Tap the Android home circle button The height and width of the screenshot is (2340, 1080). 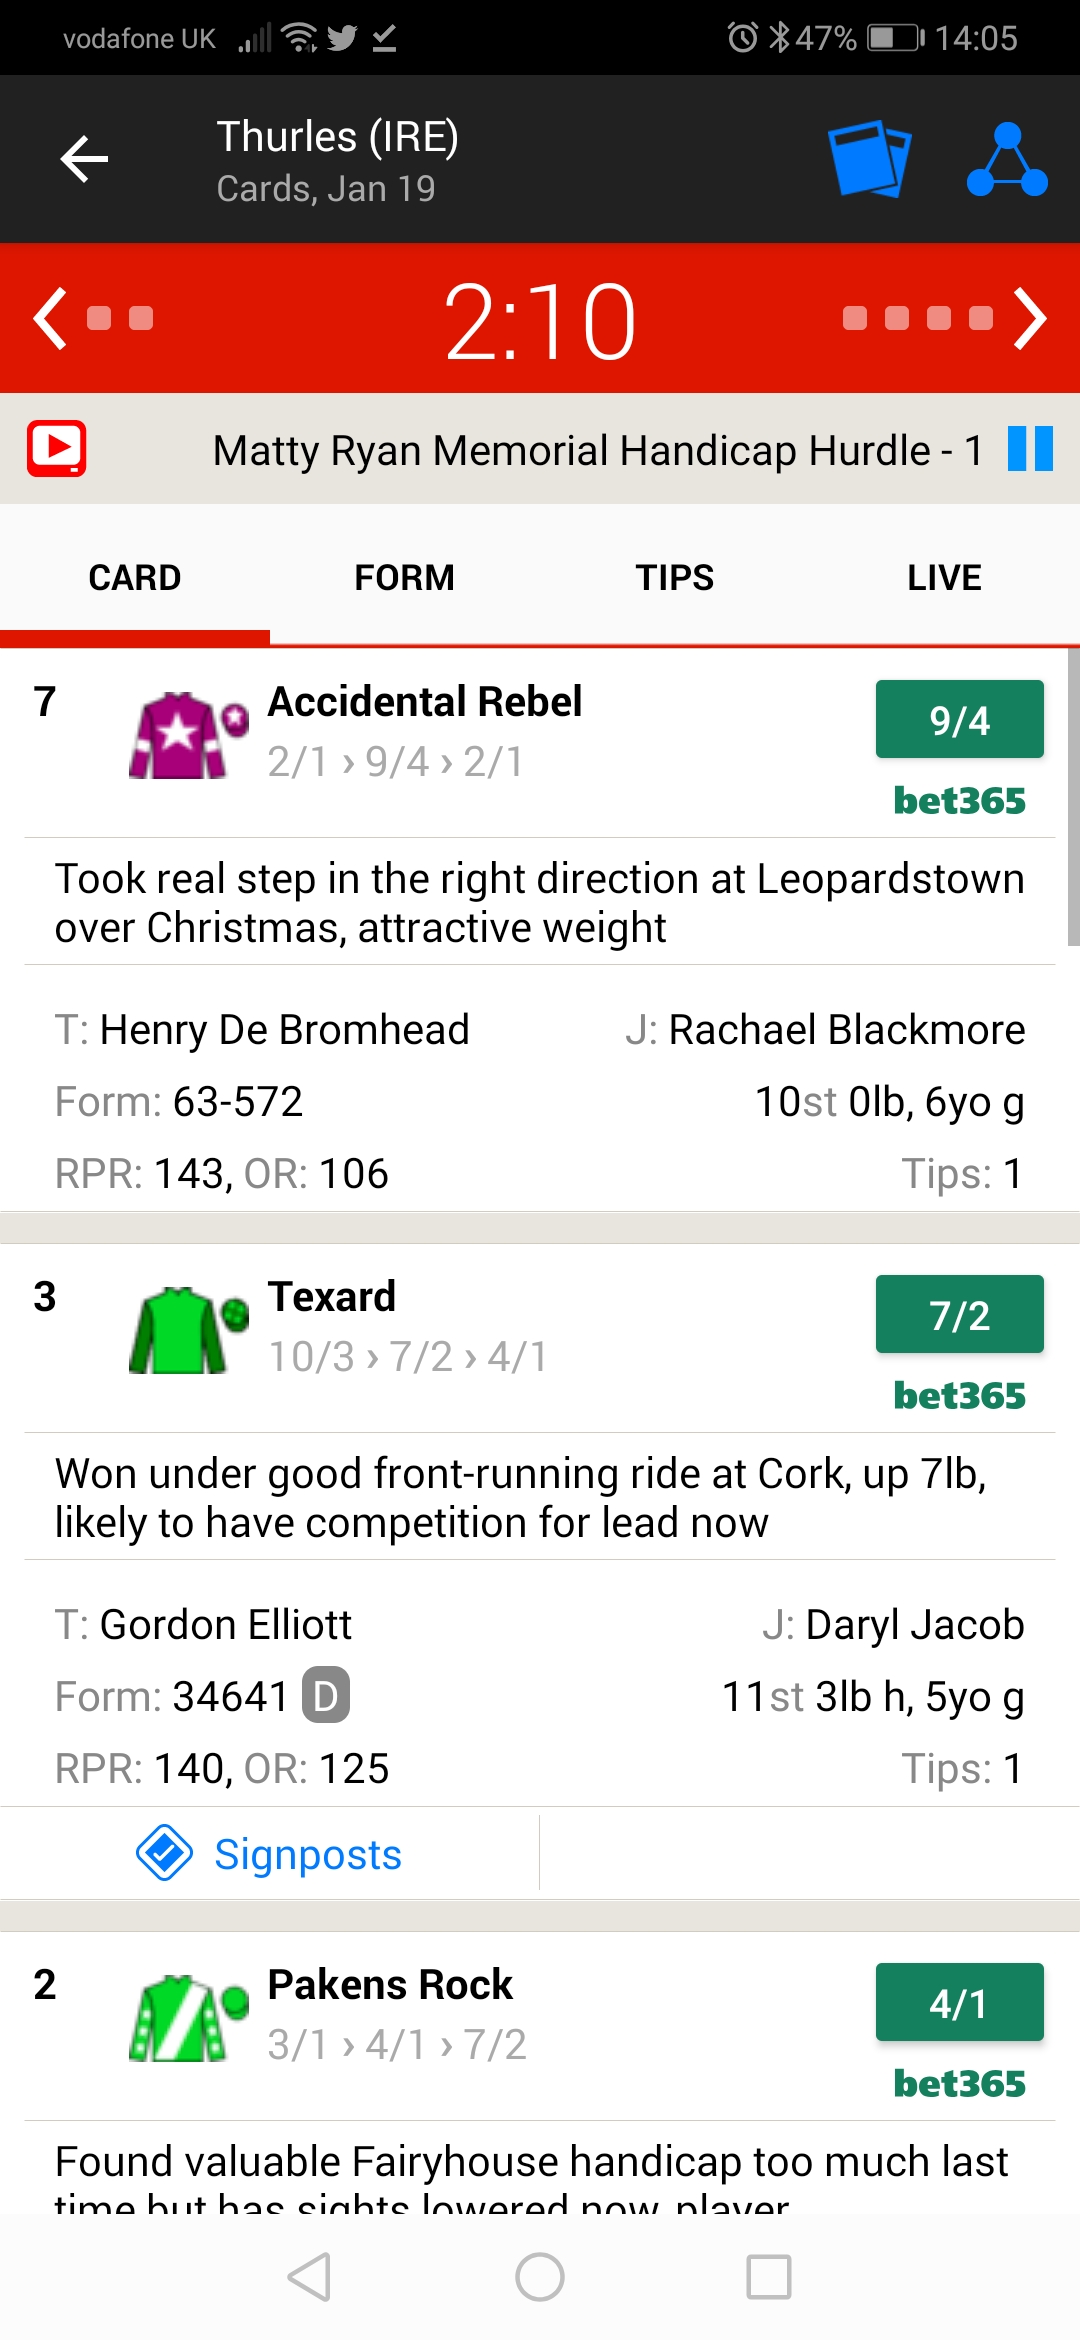point(540,2277)
